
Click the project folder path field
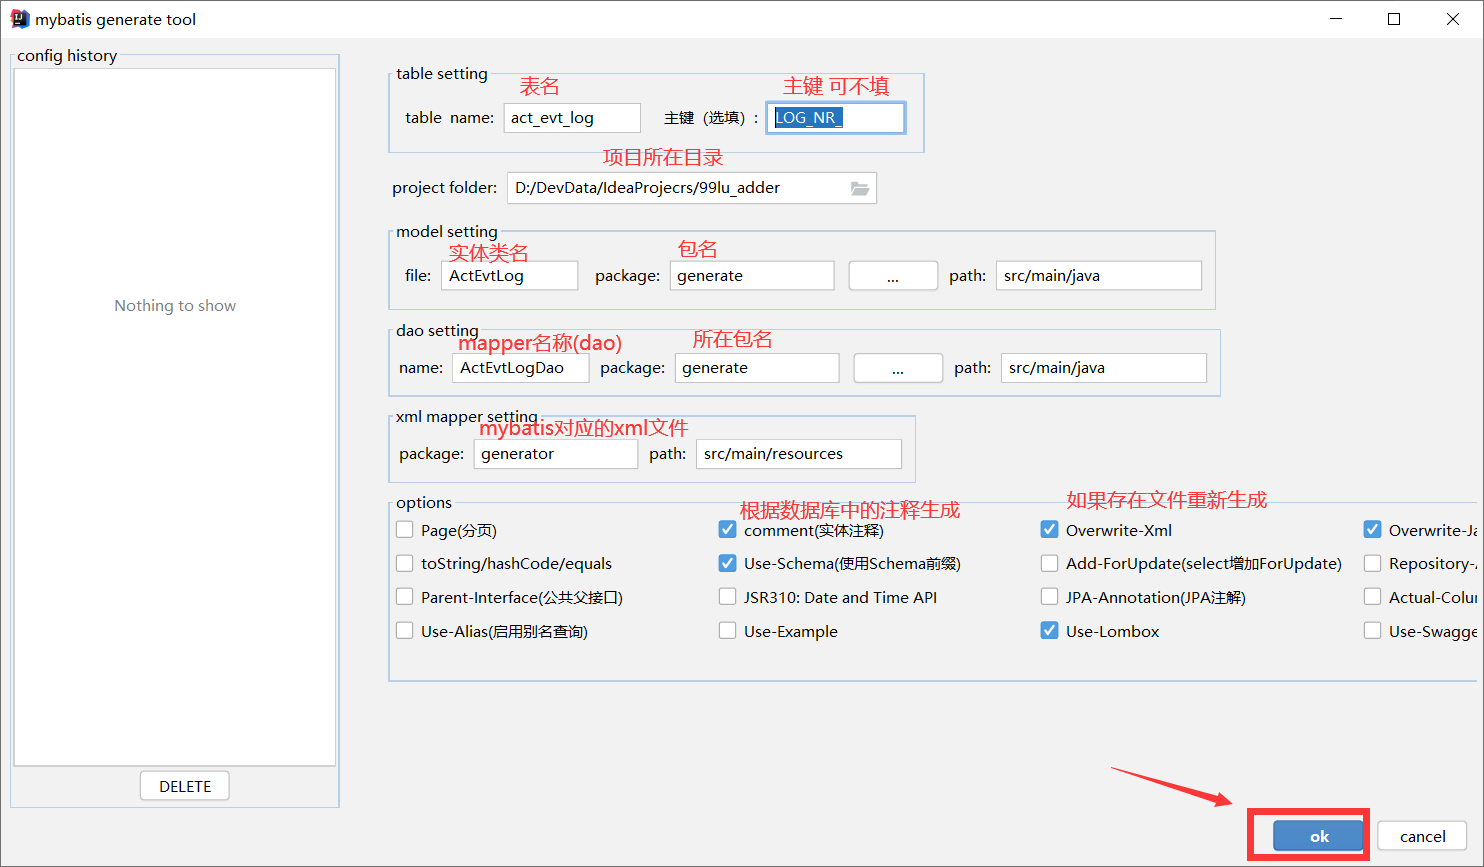(x=692, y=188)
